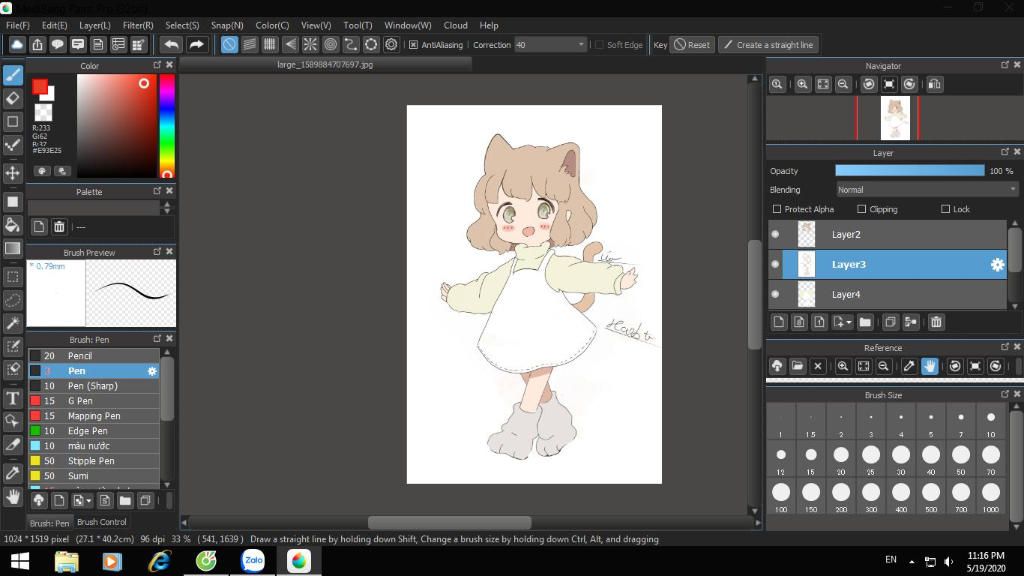
Task: Switch to the Brush Control tab
Action: 102,522
